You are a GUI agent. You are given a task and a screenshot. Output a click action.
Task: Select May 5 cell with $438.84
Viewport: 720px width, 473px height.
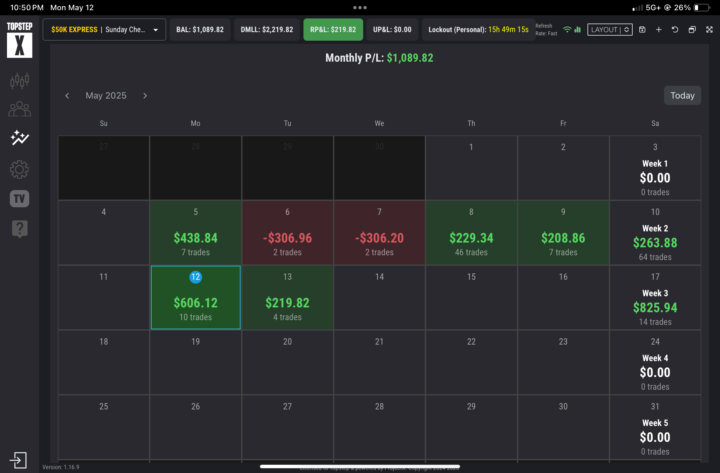[x=196, y=232]
